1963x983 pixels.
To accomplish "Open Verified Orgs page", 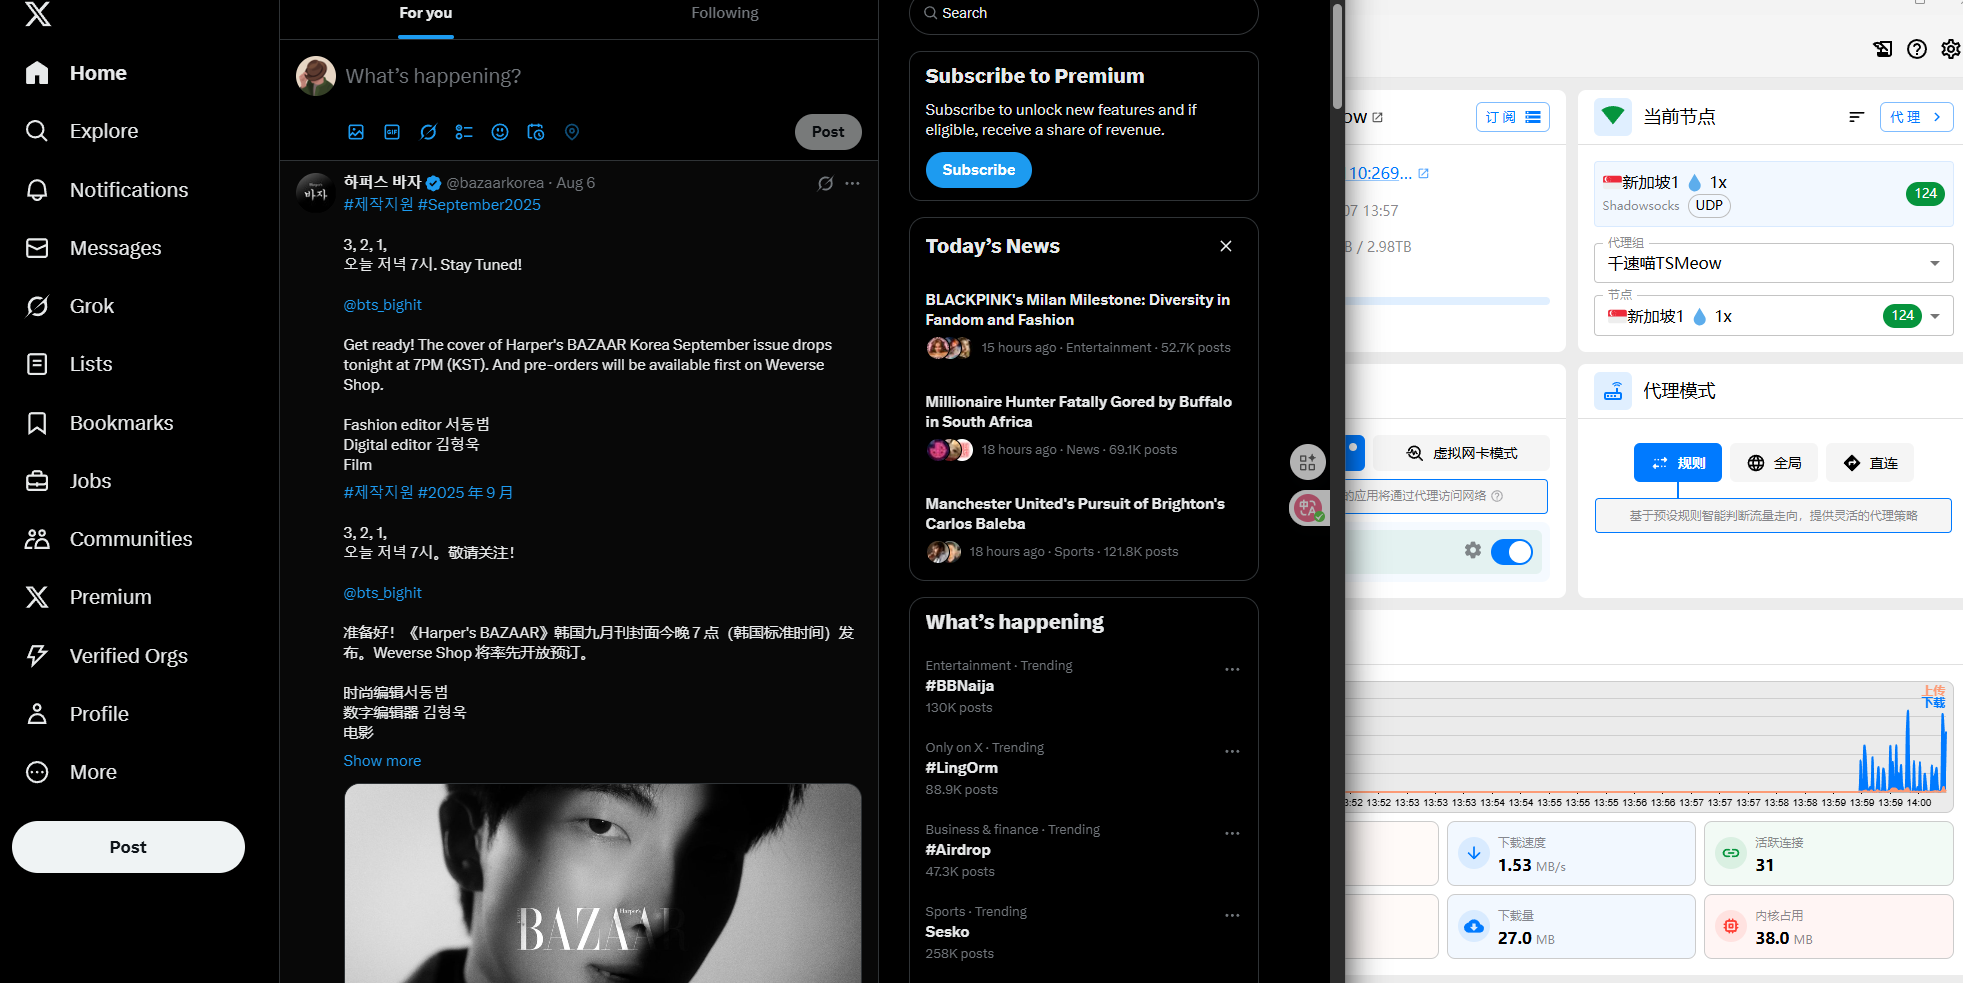I will click(106, 656).
